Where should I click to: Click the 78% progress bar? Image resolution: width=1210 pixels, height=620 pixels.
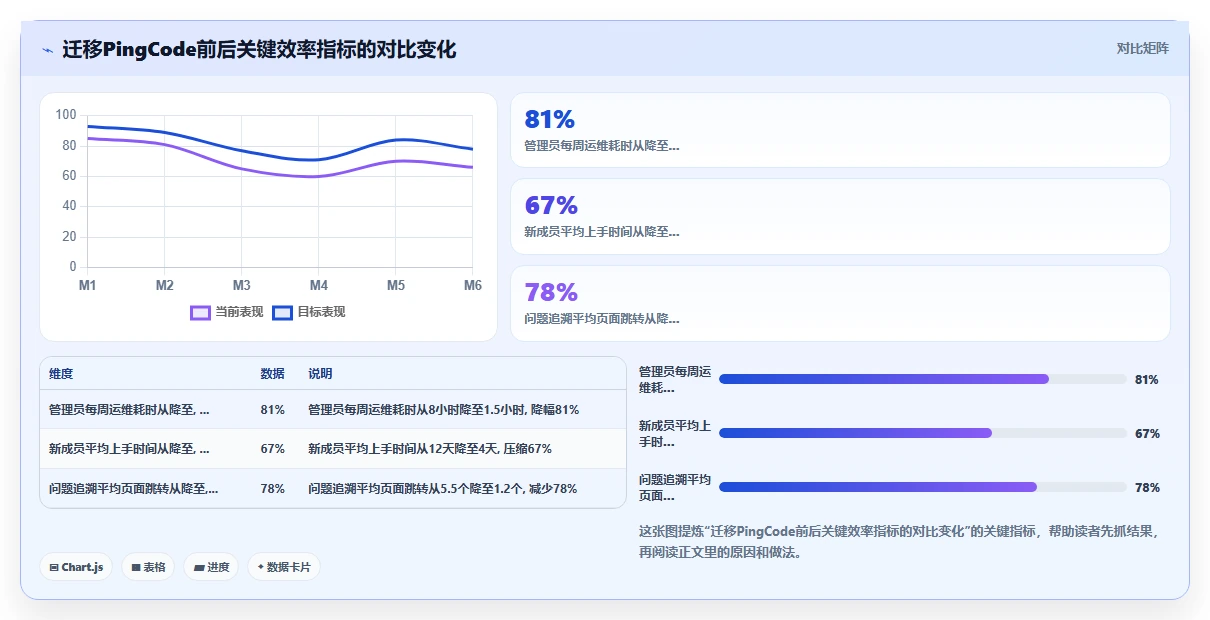(923, 487)
